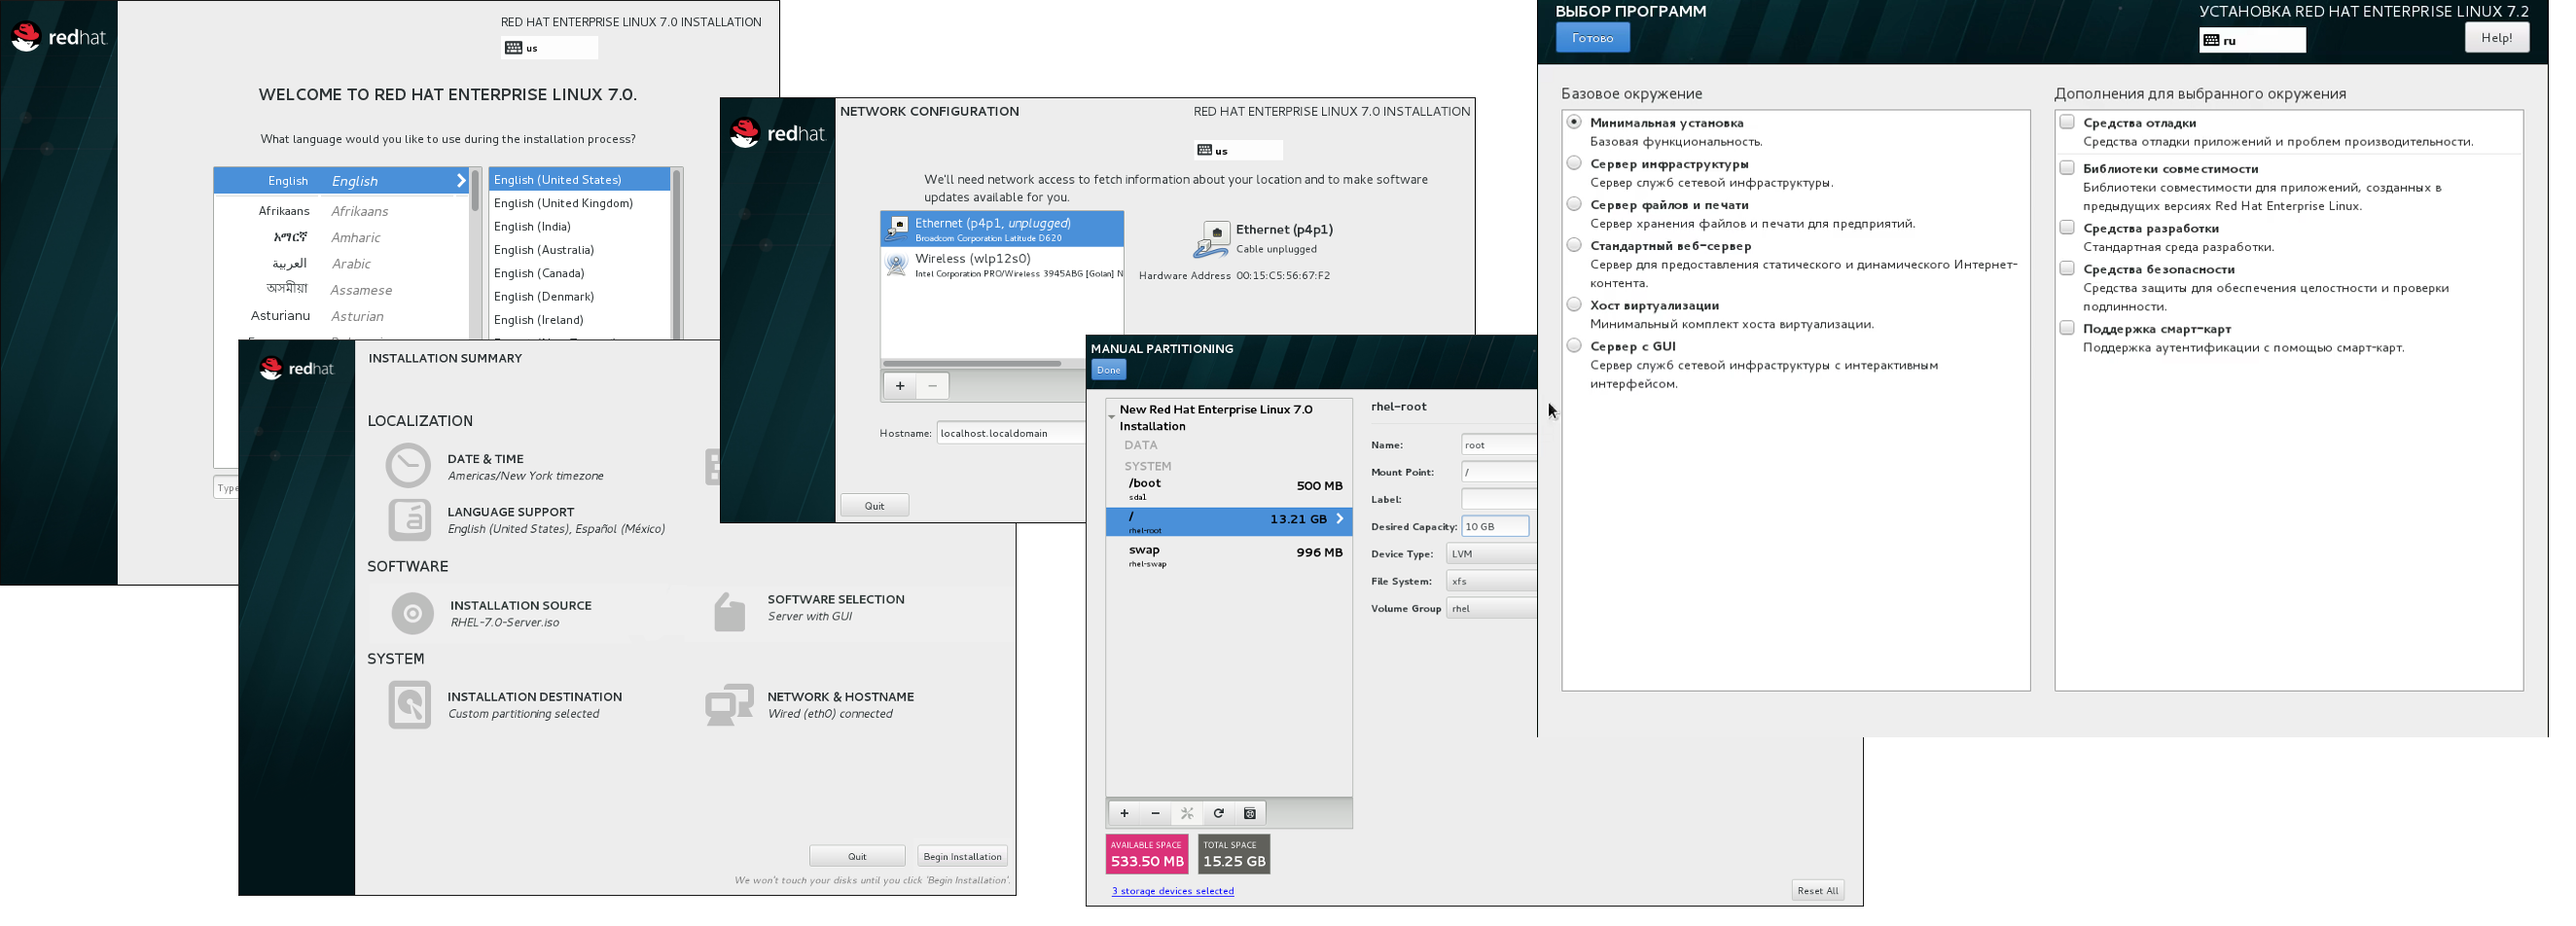Click Reset All button
This screenshot has height=926, width=2576.
pyautogui.click(x=1817, y=891)
